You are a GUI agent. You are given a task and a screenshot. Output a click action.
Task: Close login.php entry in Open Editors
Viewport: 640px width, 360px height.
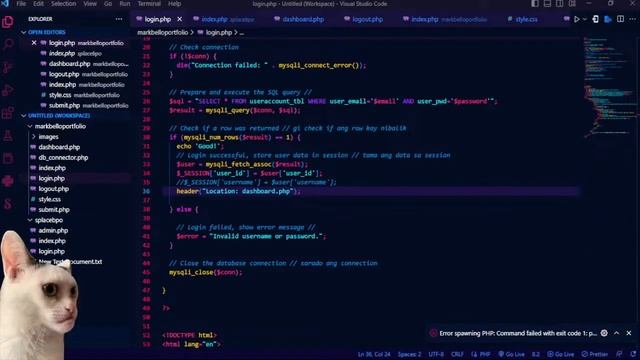click(x=34, y=43)
